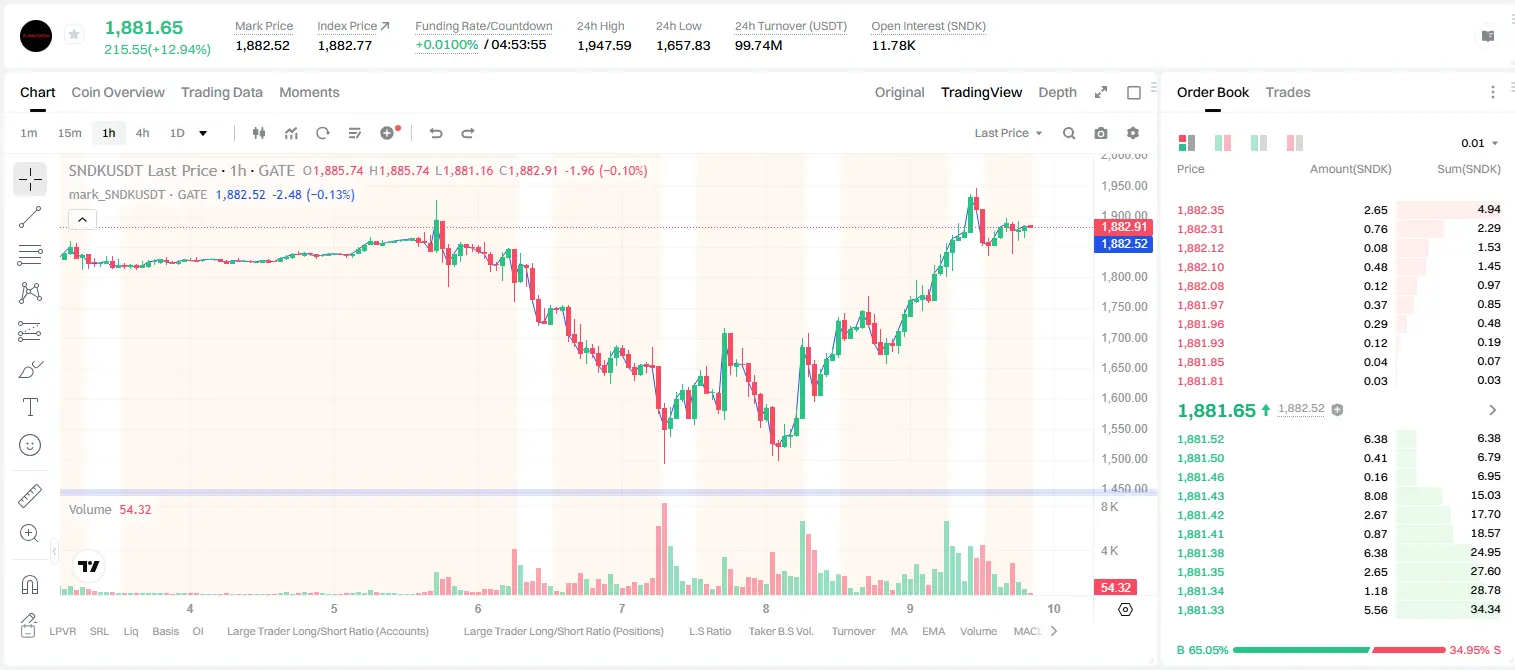Click the undo arrow in chart toolbar

coord(436,133)
